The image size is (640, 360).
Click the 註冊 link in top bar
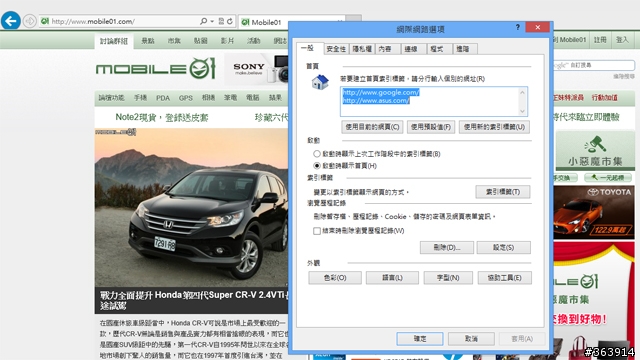click(x=600, y=40)
